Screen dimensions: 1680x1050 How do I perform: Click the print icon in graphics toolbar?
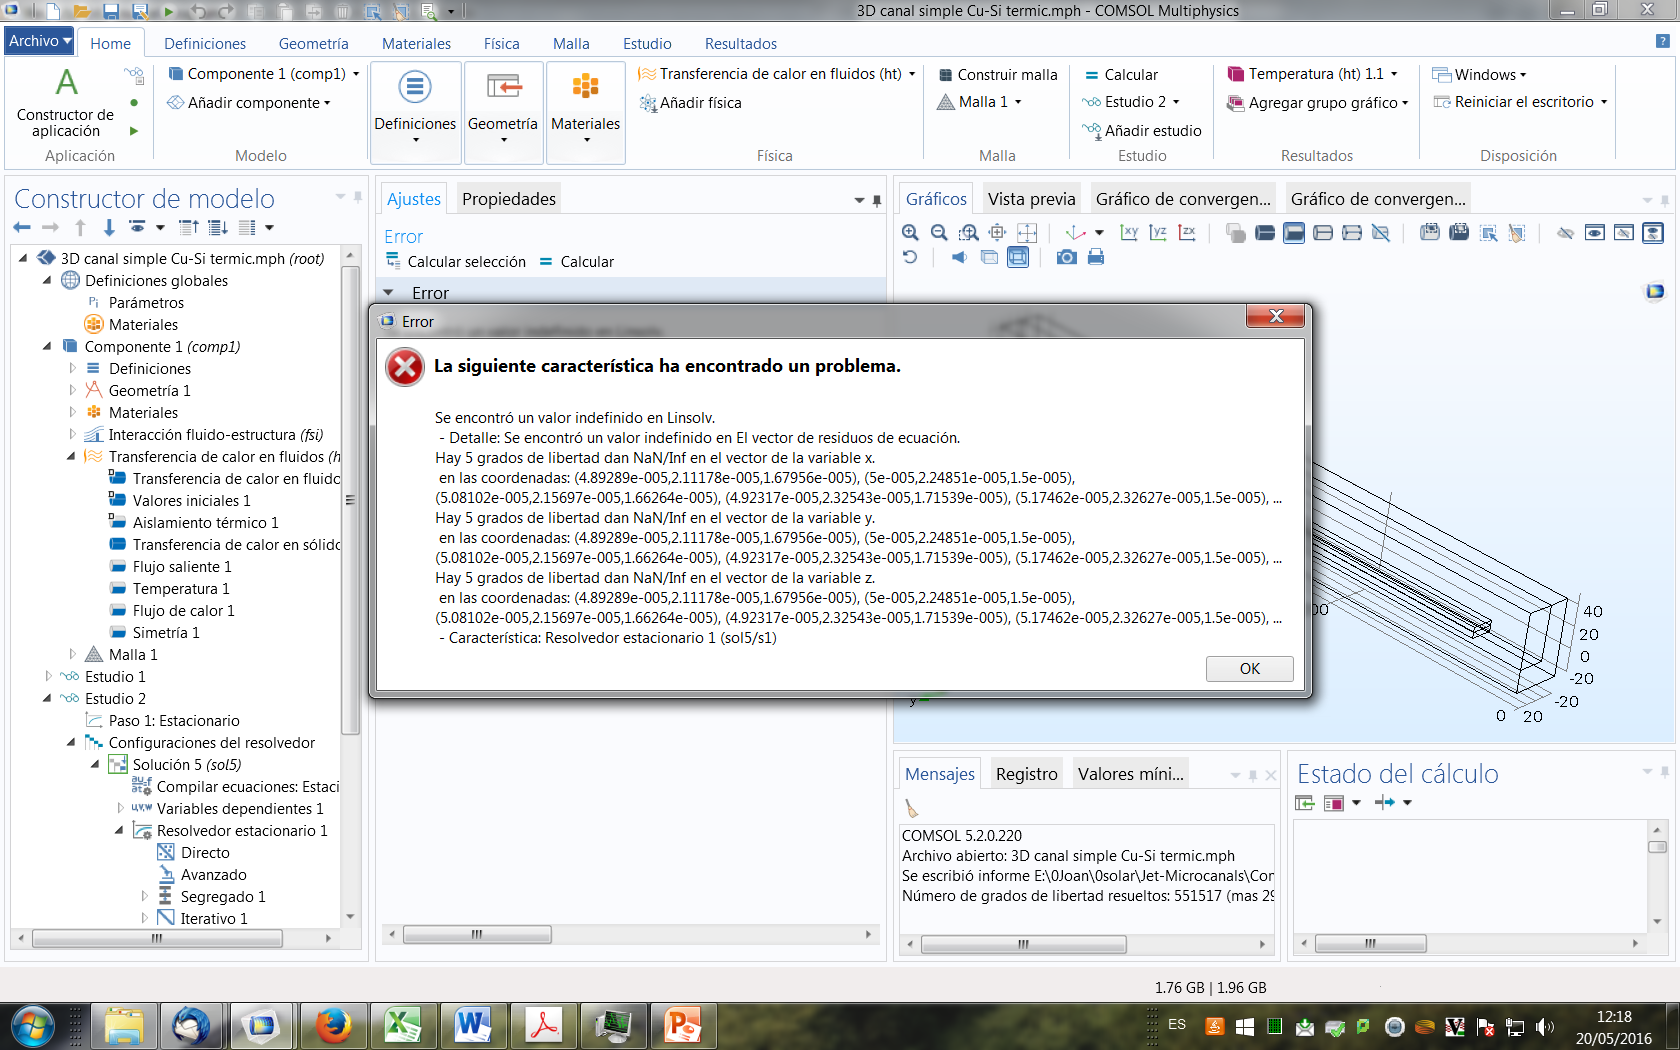point(1096,258)
